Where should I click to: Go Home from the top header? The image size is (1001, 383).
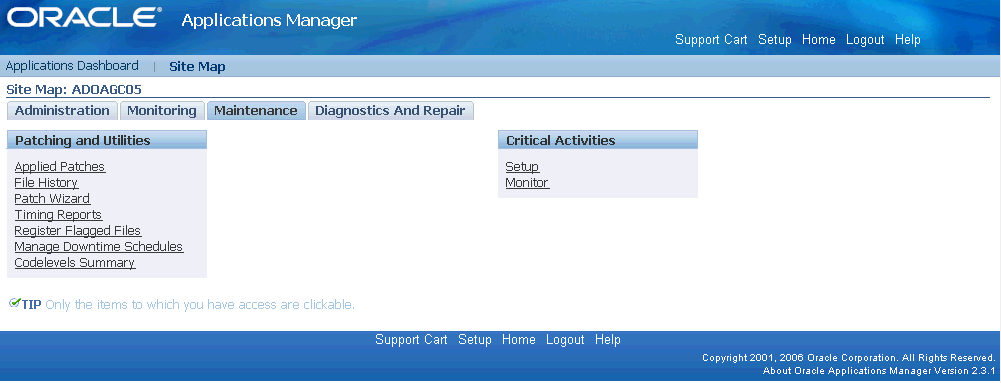[818, 40]
